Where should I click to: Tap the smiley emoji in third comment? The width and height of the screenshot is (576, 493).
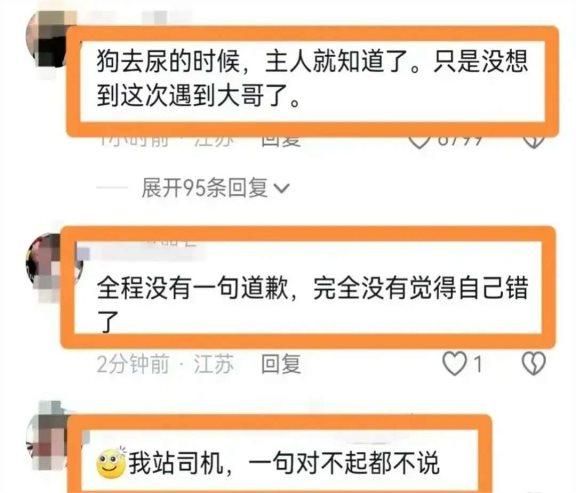[111, 463]
